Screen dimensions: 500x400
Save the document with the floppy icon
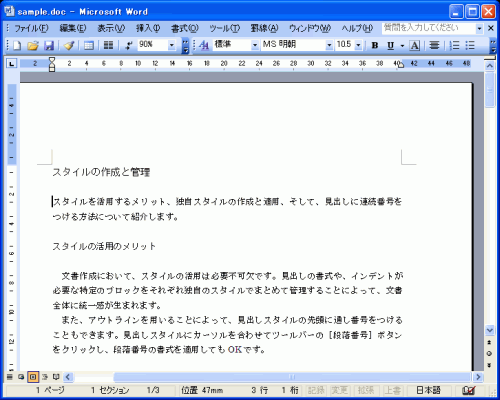(x=49, y=45)
